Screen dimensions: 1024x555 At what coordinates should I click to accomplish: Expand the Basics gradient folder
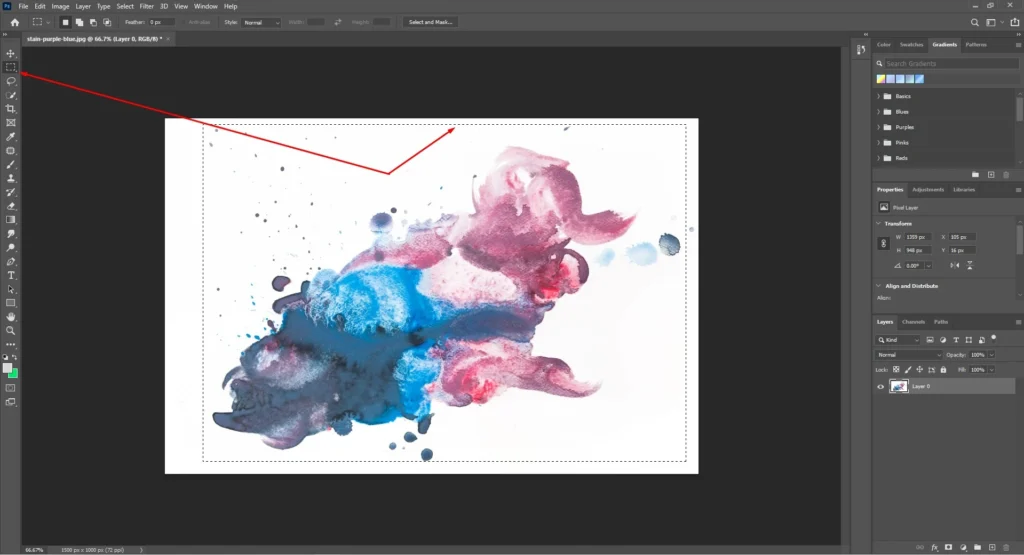click(878, 96)
